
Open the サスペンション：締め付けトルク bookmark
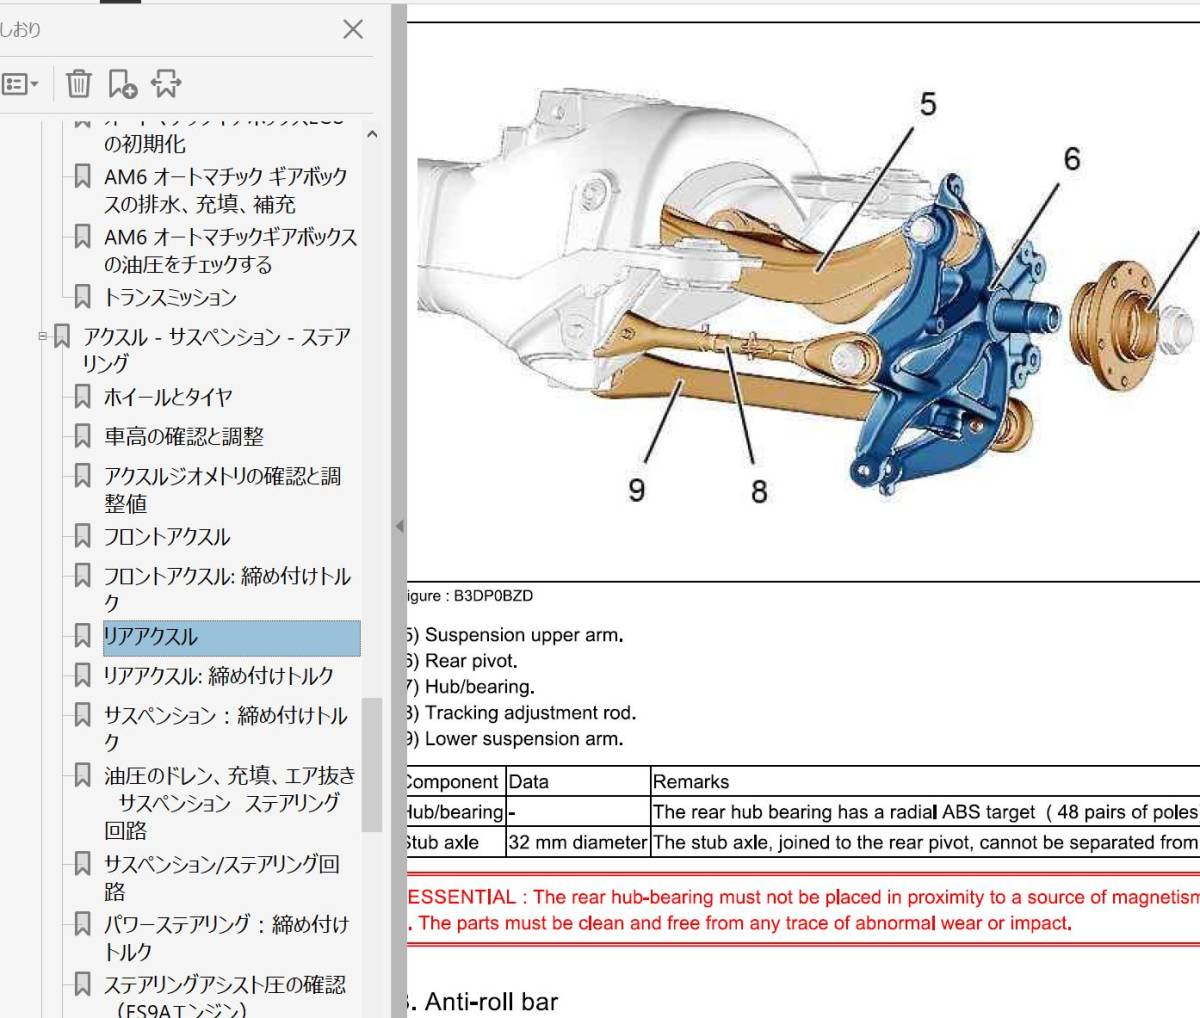point(226,729)
